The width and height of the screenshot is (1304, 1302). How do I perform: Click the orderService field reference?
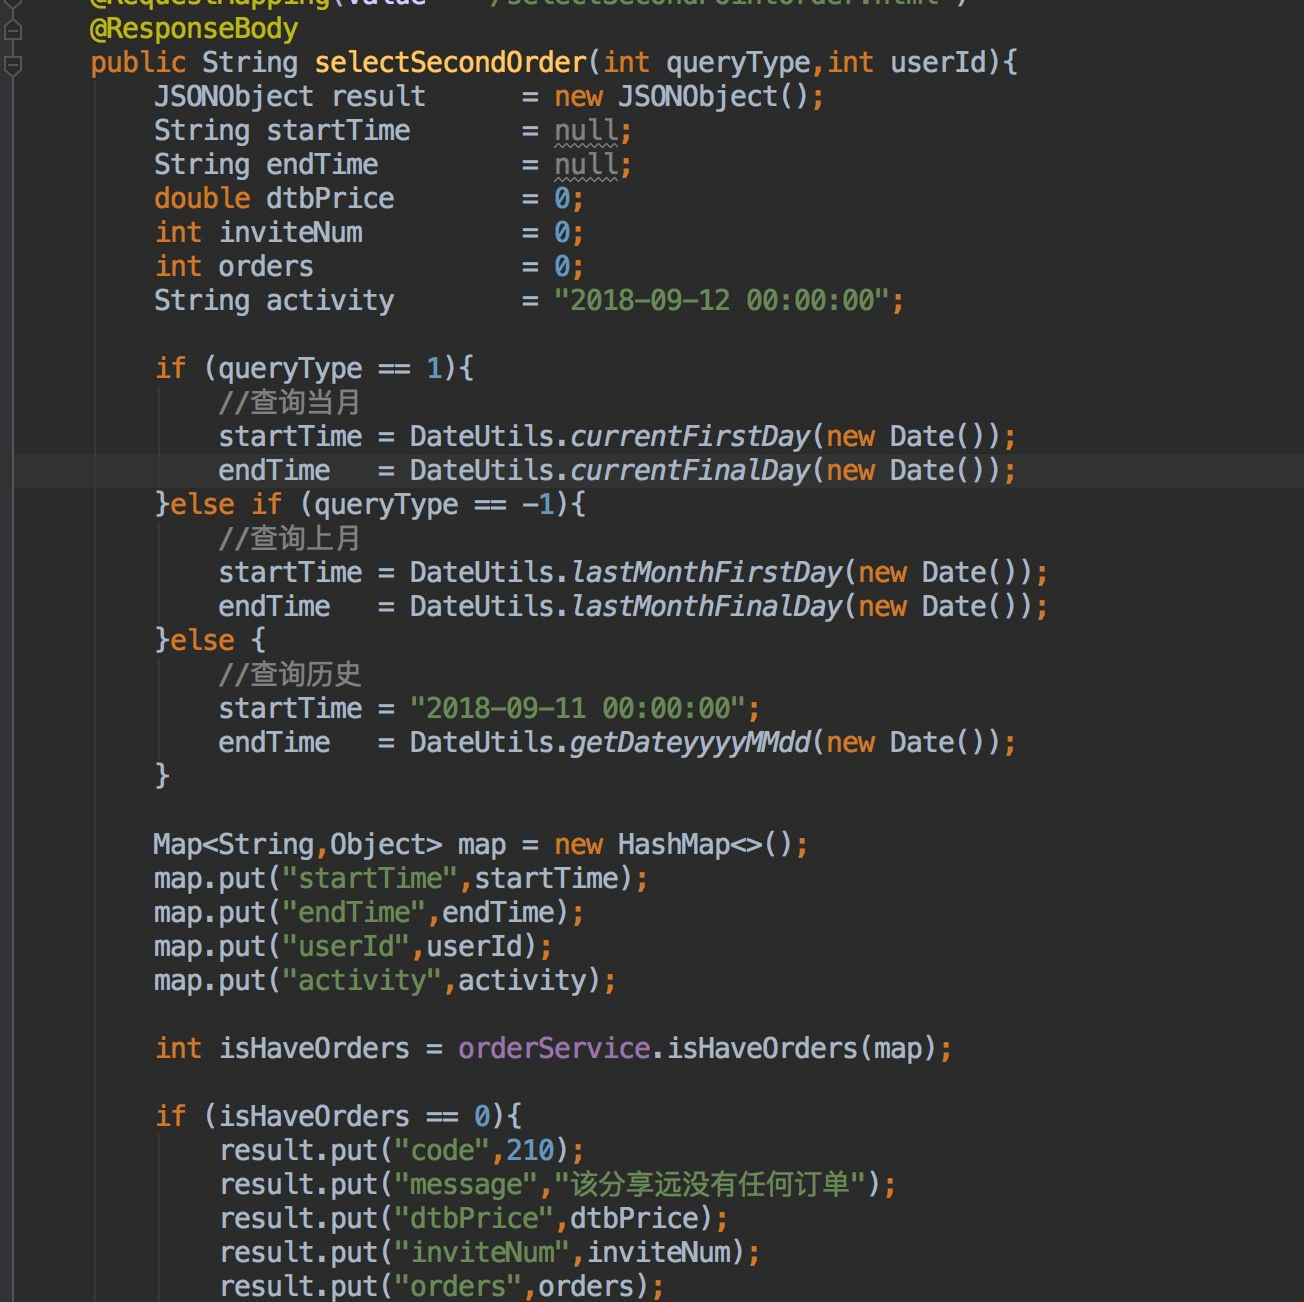(554, 1049)
